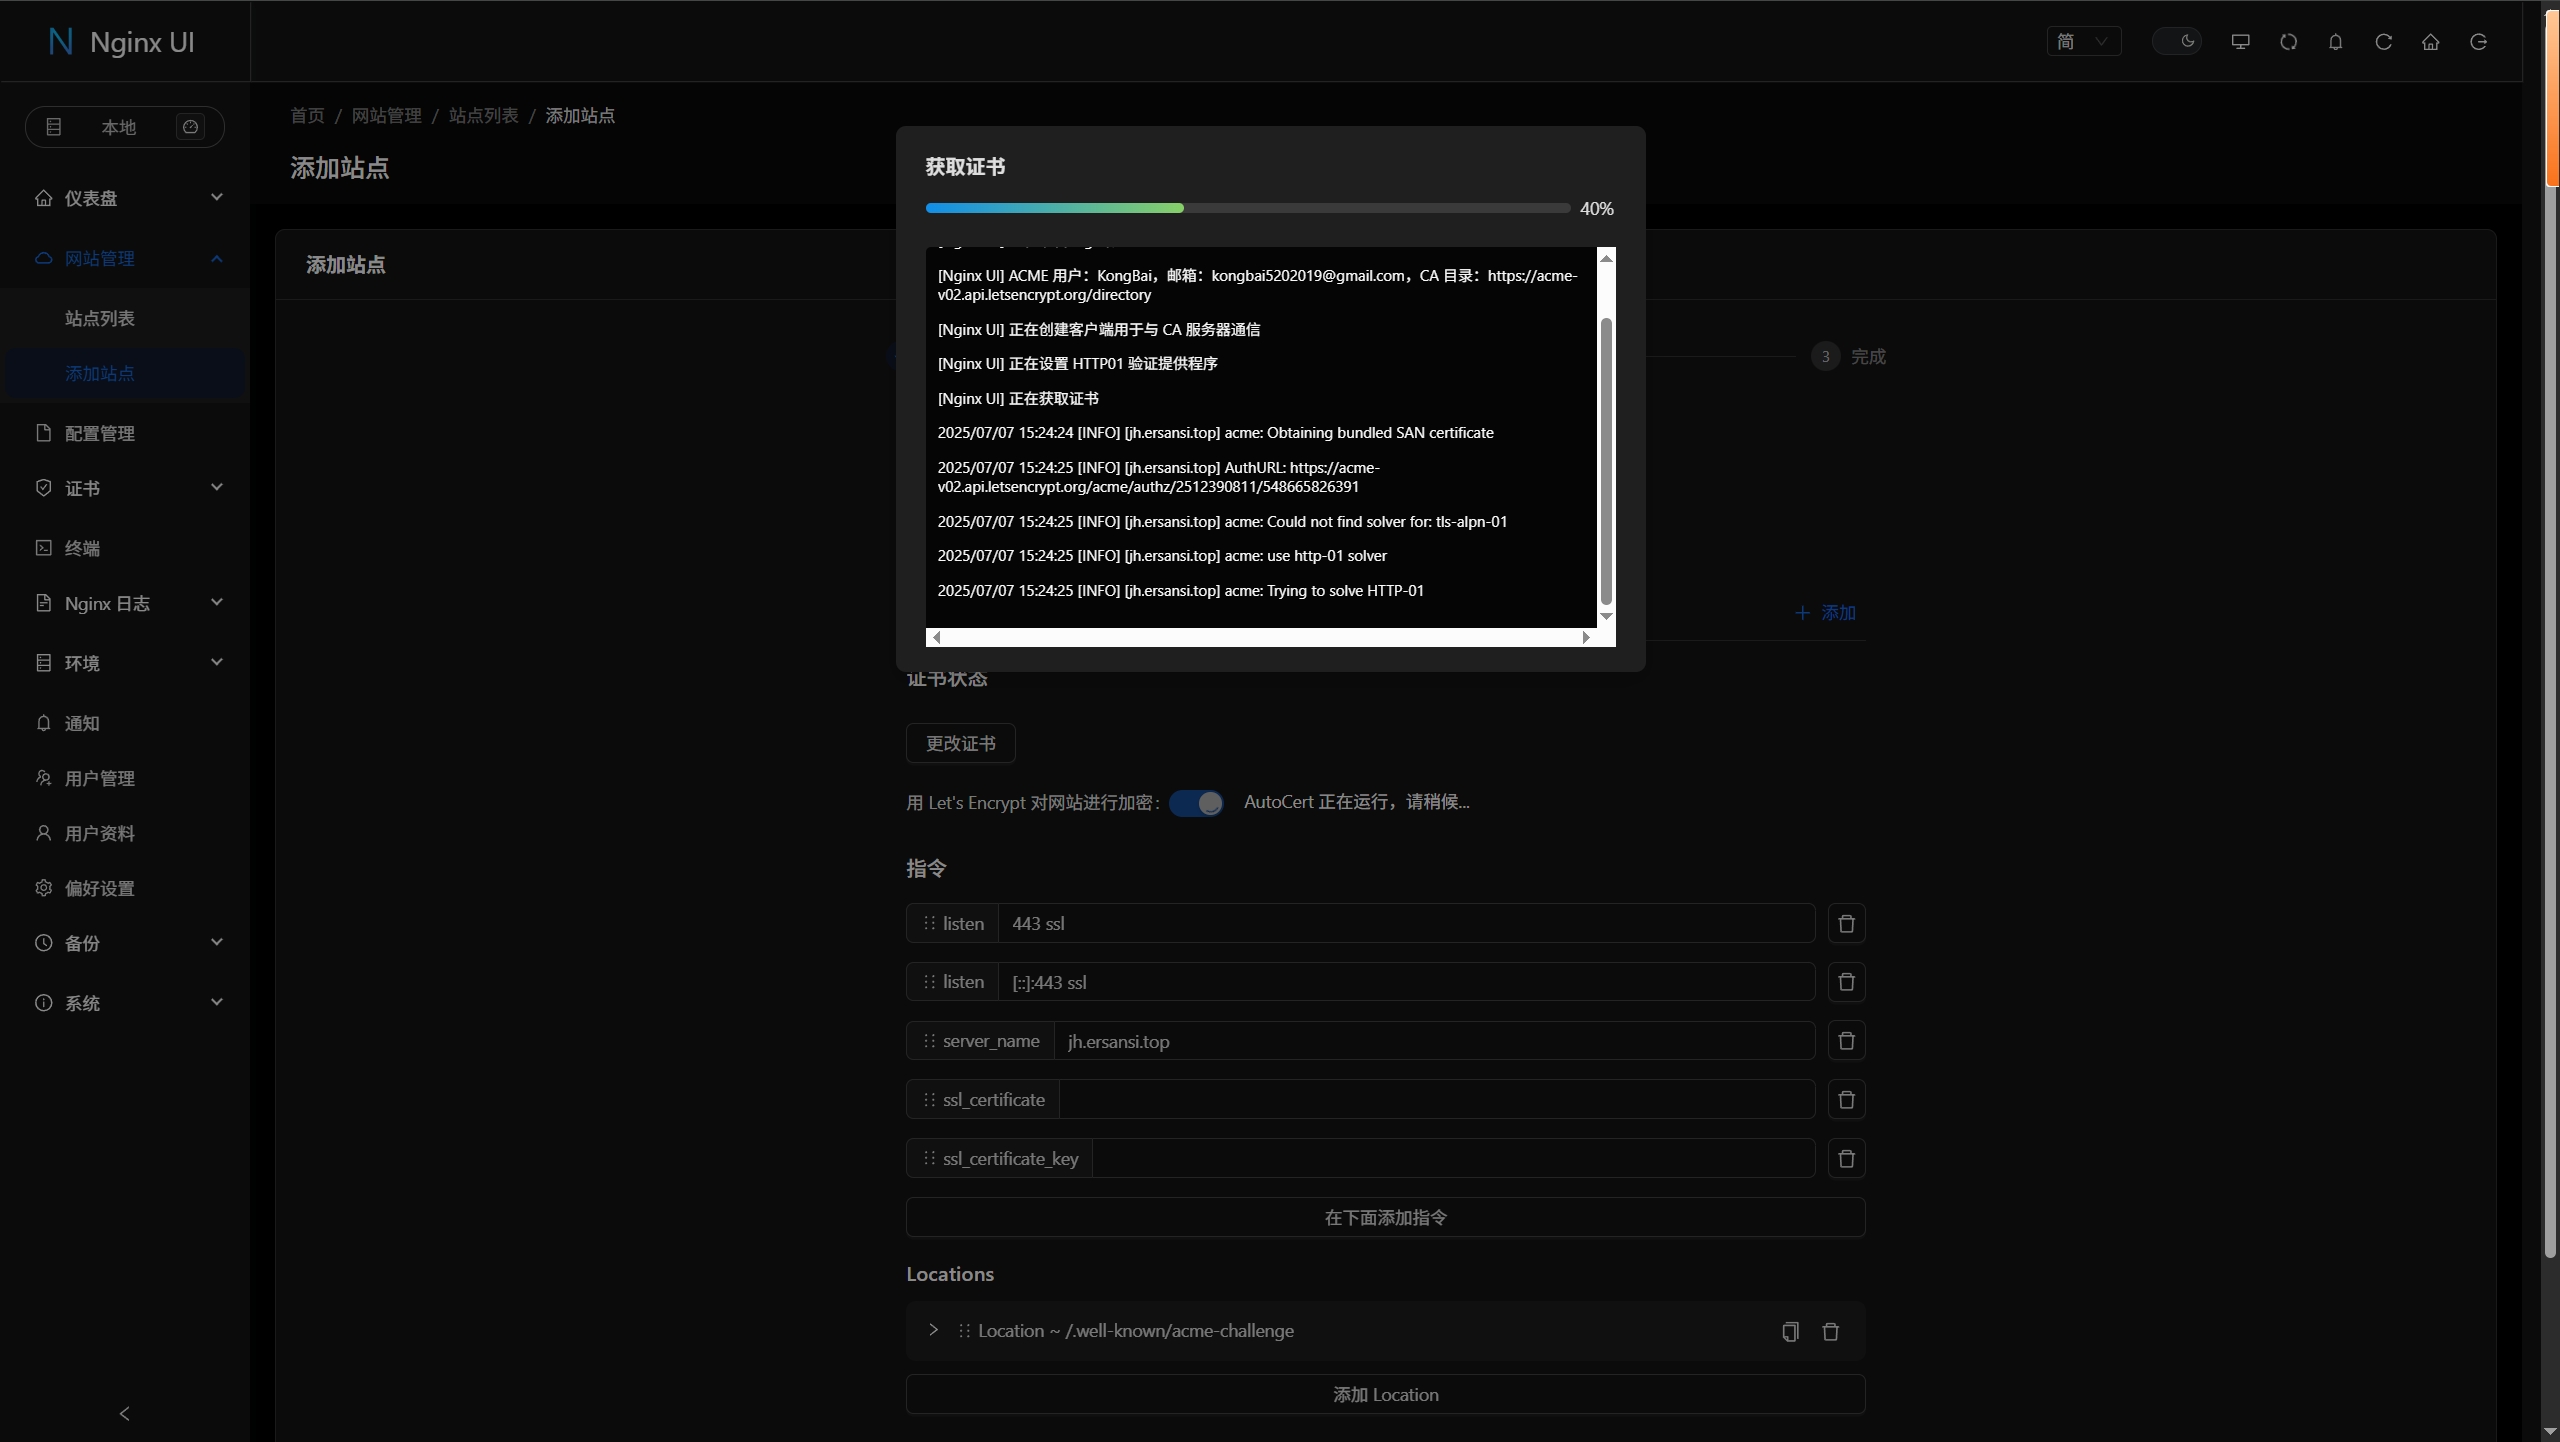Click the reload Nginx icon in header
Image resolution: width=2560 pixels, height=1442 pixels.
2383,41
